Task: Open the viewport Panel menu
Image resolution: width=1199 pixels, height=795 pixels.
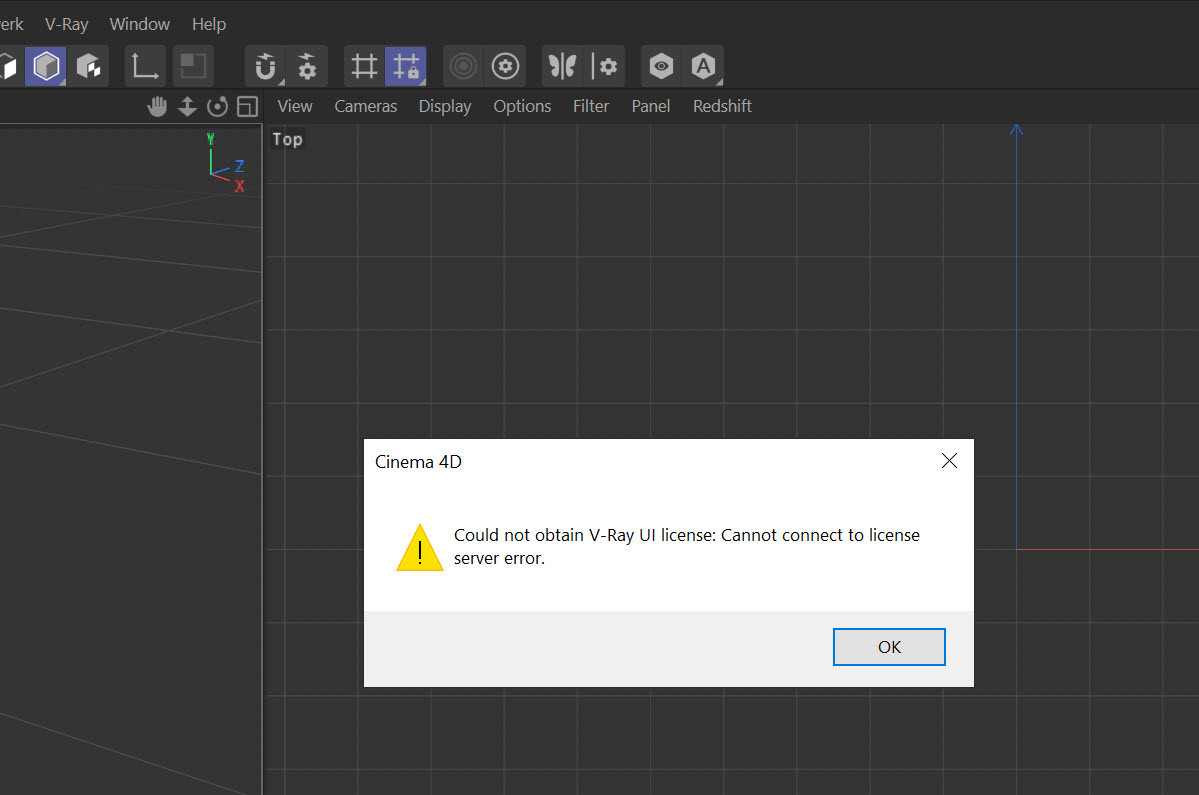Action: [x=651, y=106]
